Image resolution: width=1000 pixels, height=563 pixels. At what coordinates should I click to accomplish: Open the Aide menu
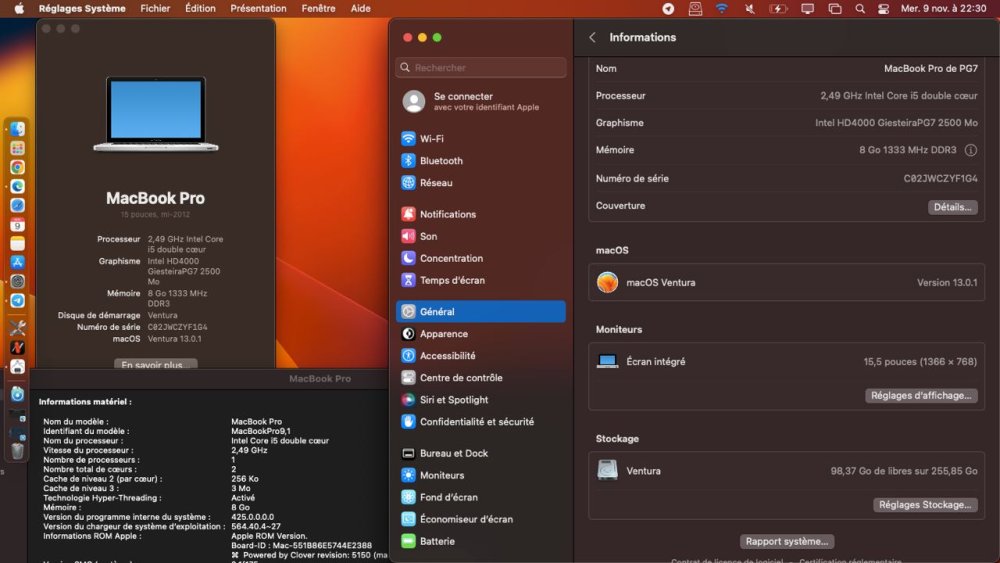360,8
